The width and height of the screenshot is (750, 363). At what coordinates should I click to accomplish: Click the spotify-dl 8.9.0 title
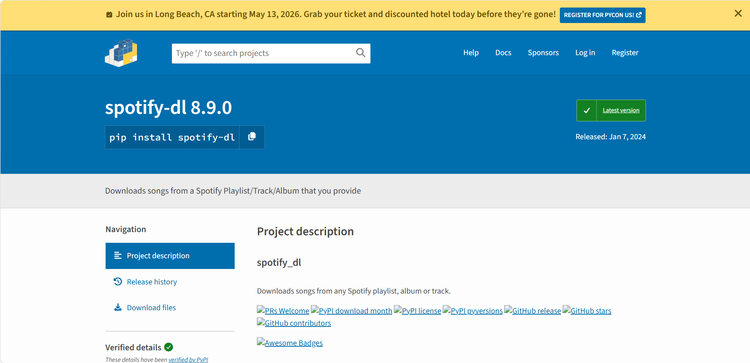click(168, 108)
